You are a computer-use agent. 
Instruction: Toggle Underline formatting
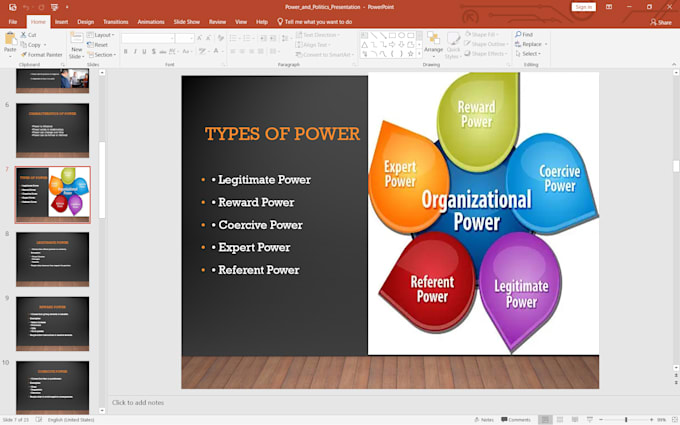click(x=144, y=52)
